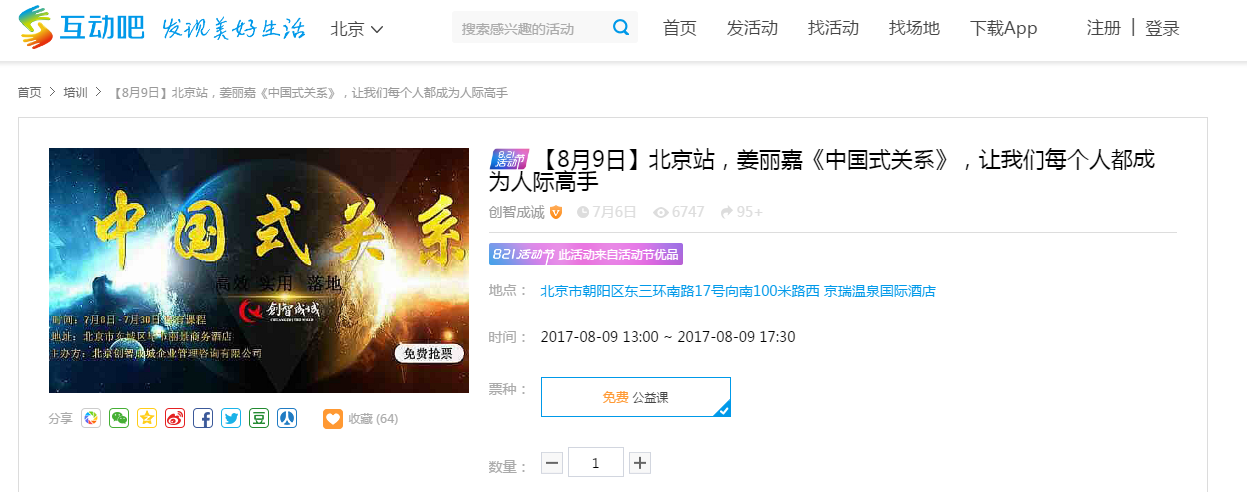The width and height of the screenshot is (1247, 492).
Task: Click the search activities input field
Action: 528,29
